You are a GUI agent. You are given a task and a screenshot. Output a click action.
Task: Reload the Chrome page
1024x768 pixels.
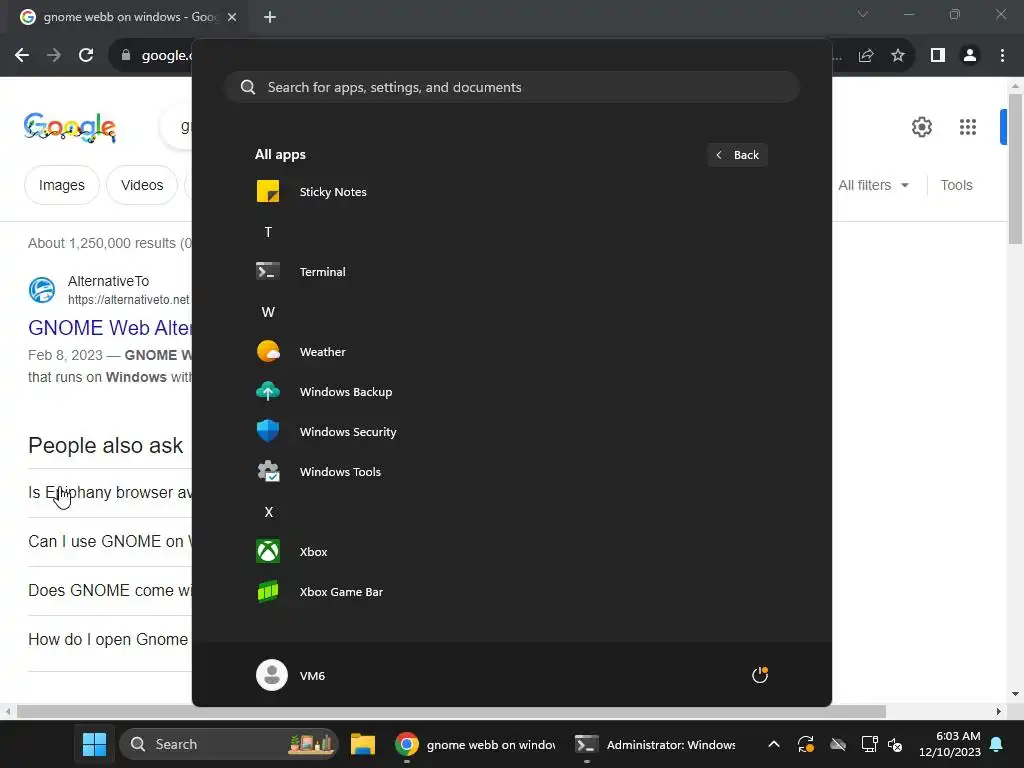pyautogui.click(x=86, y=56)
